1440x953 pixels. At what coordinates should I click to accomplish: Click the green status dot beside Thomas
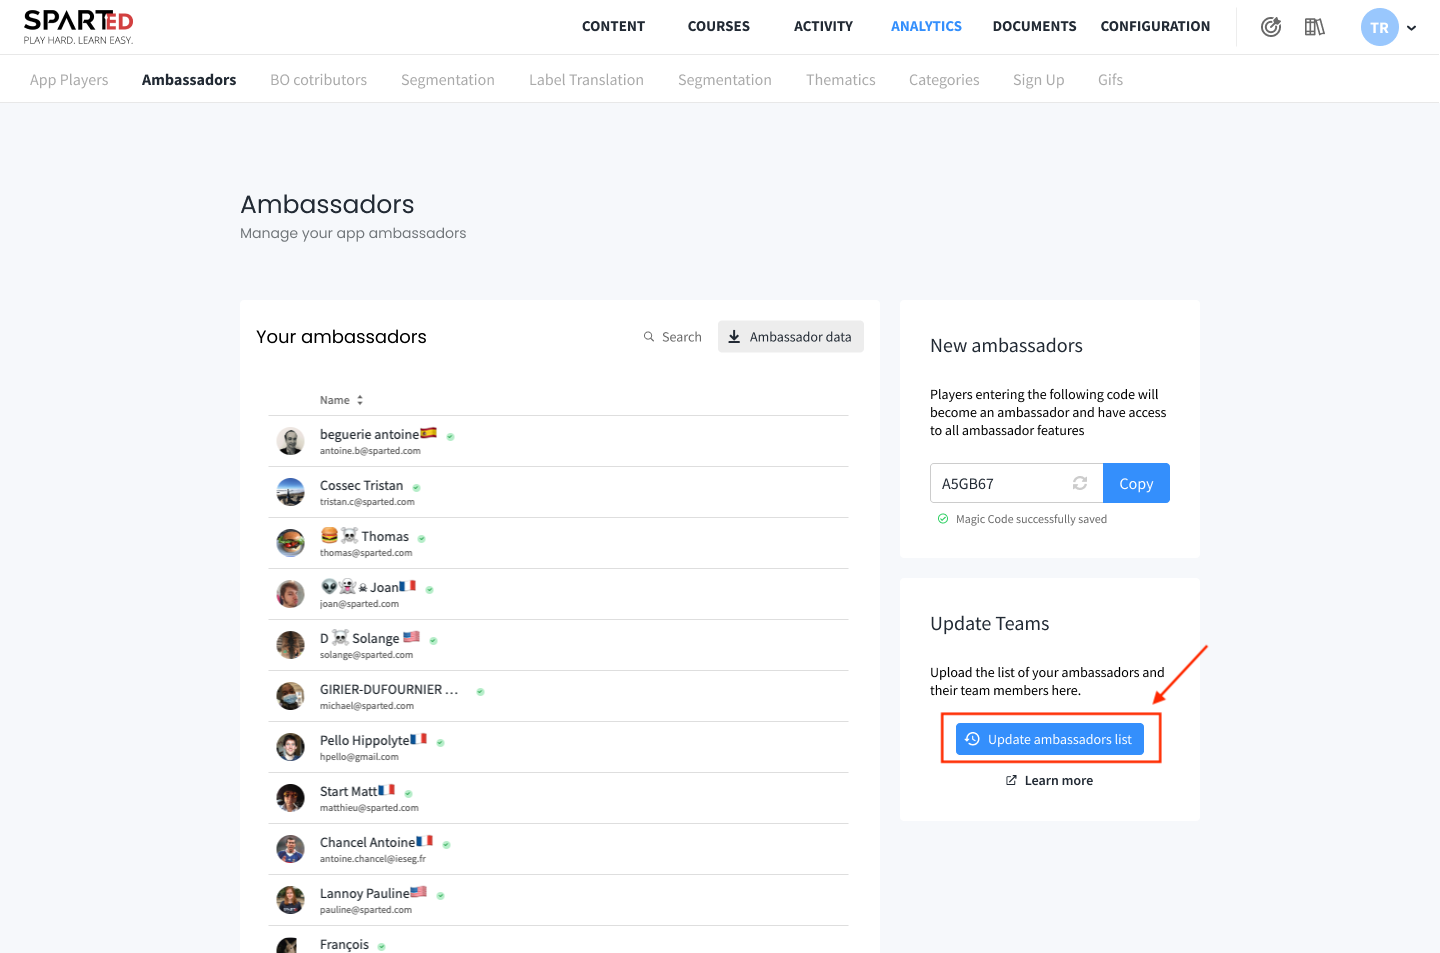[421, 539]
